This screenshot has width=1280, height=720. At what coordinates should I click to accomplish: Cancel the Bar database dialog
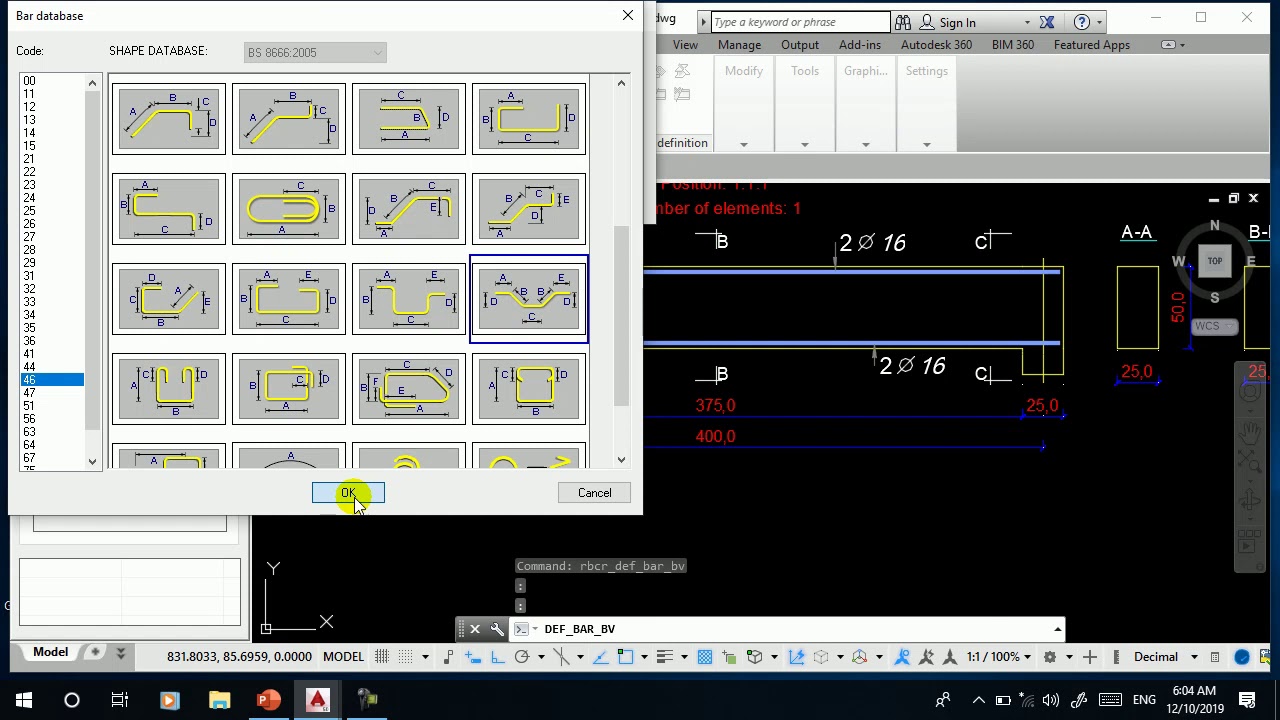click(594, 493)
